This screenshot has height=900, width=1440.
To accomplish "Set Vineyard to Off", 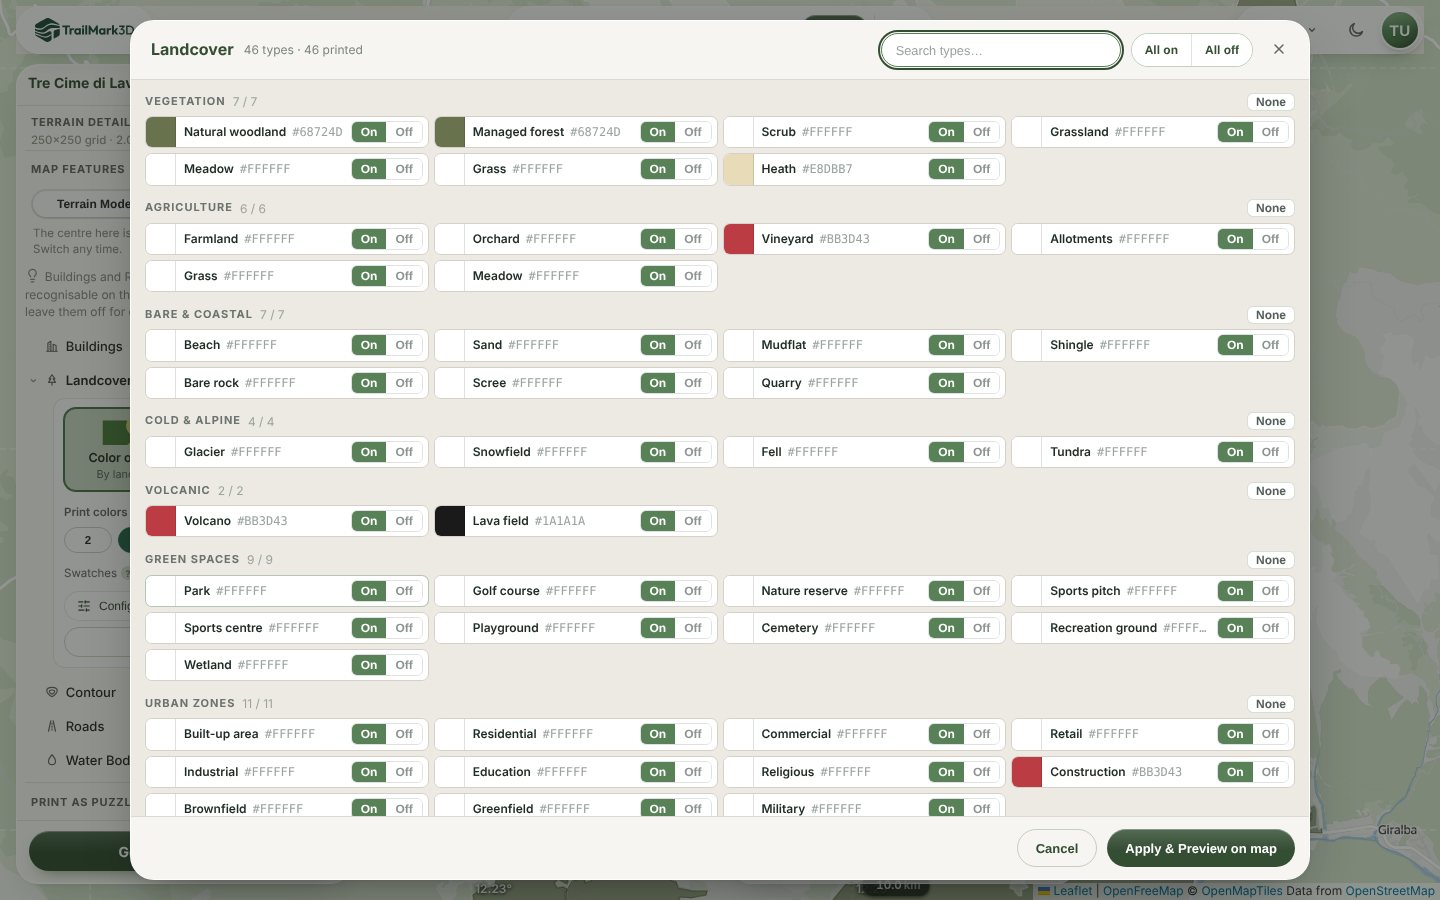I will [x=982, y=239].
